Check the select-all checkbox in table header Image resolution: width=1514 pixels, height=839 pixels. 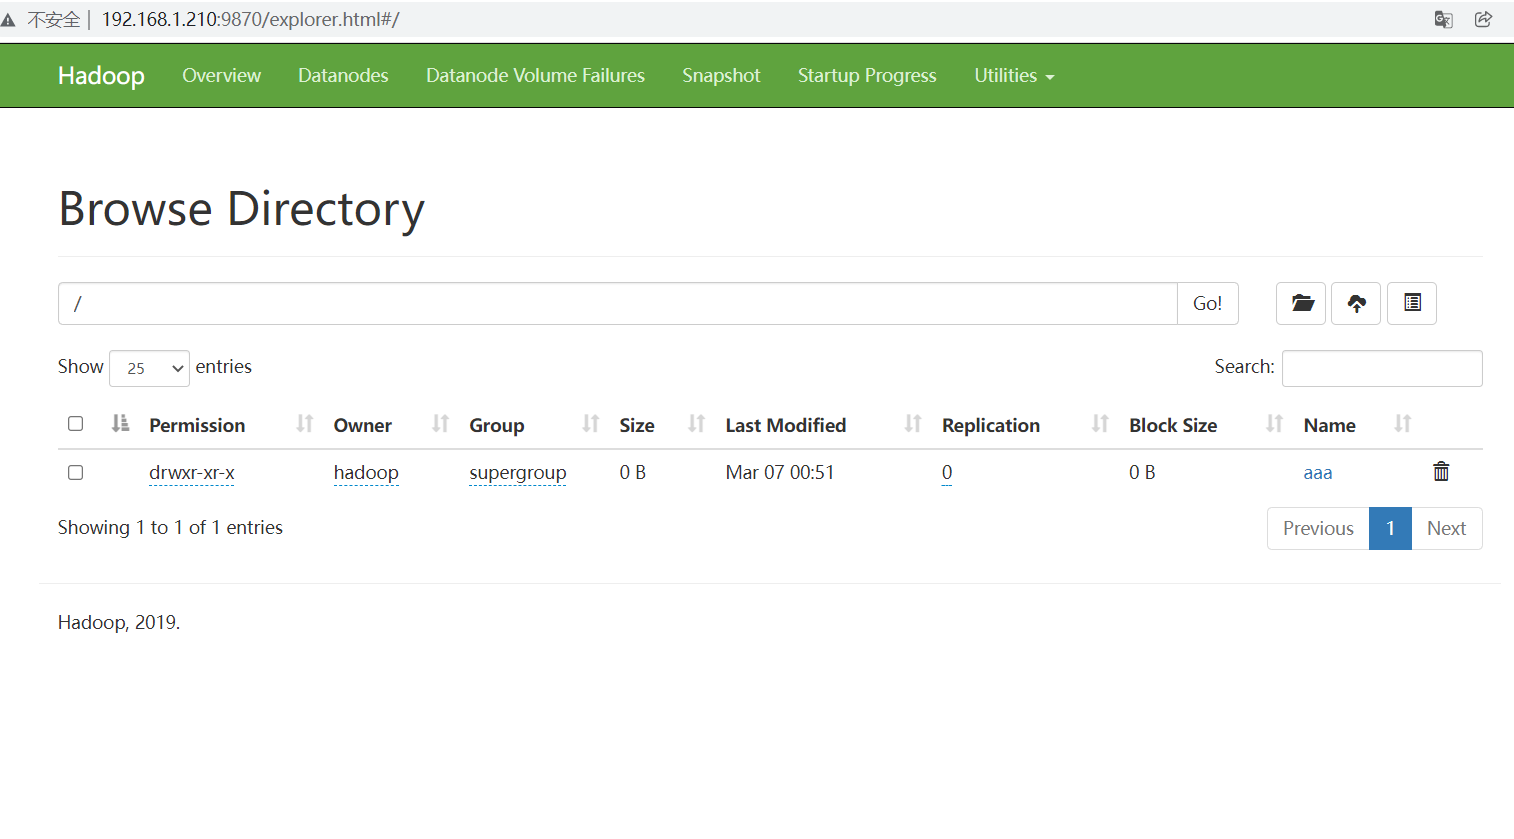[75, 423]
